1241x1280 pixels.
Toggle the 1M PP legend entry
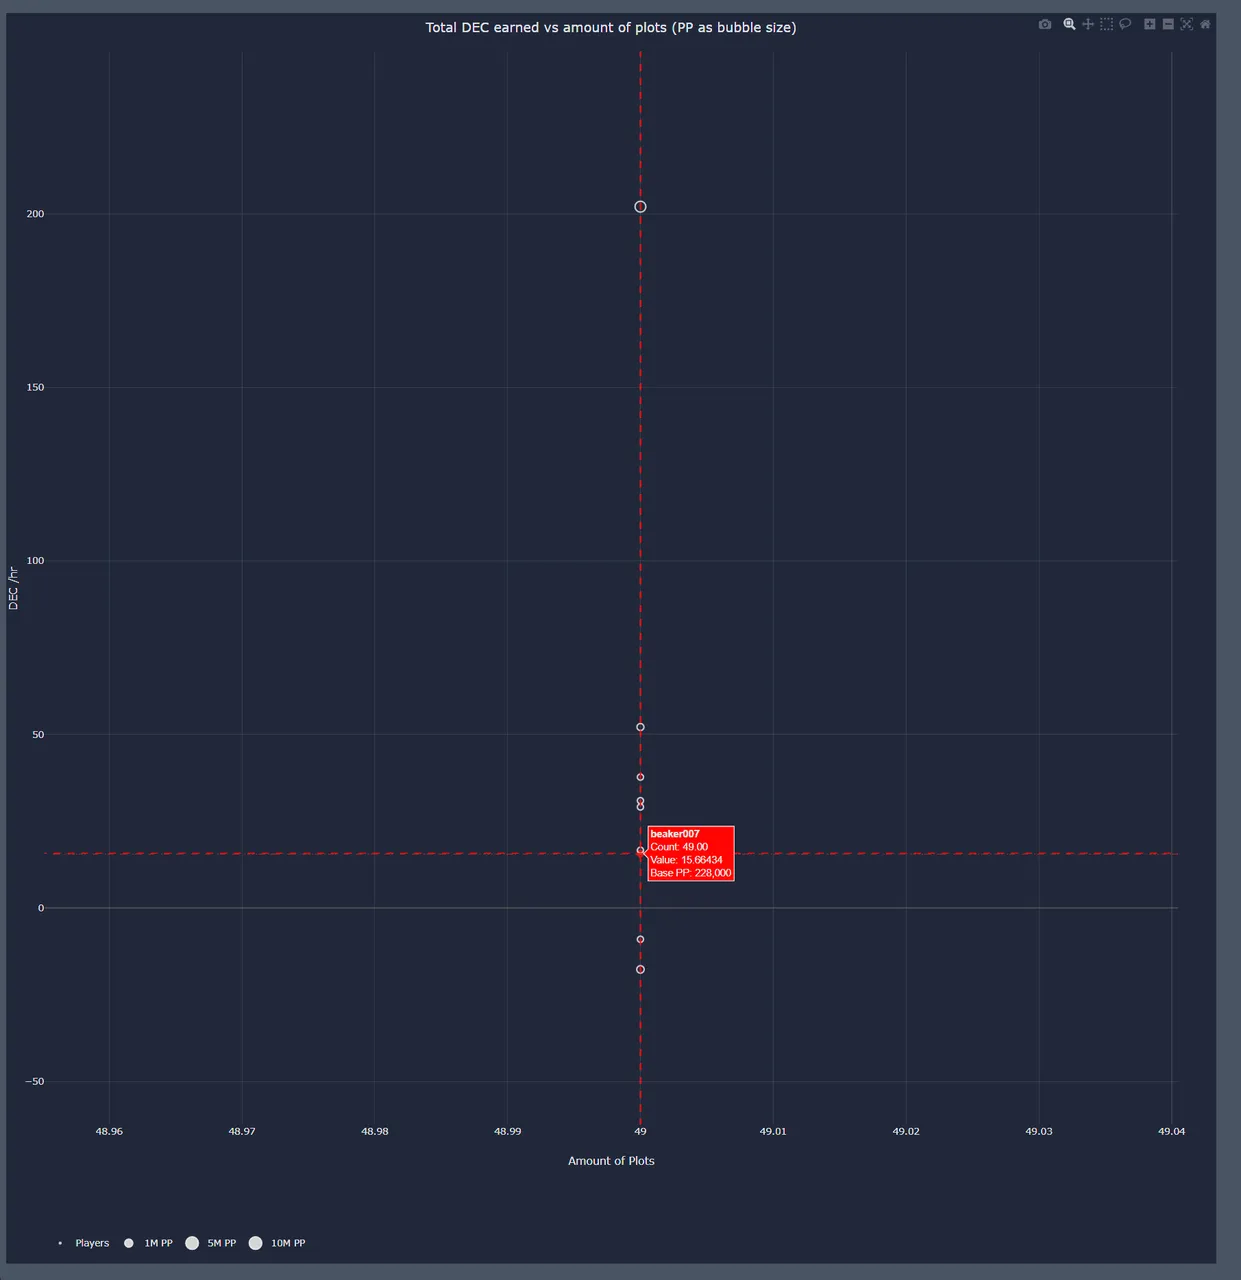pos(148,1243)
